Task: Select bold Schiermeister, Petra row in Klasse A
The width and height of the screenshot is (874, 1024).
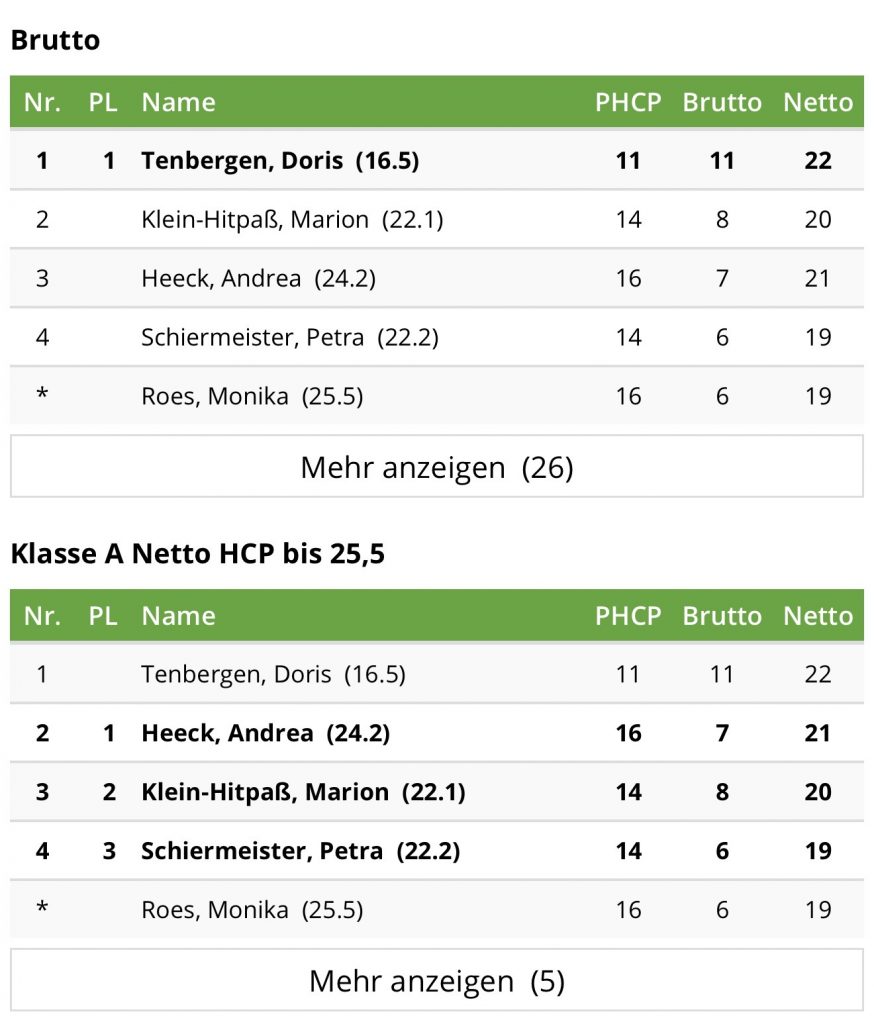Action: click(x=436, y=850)
